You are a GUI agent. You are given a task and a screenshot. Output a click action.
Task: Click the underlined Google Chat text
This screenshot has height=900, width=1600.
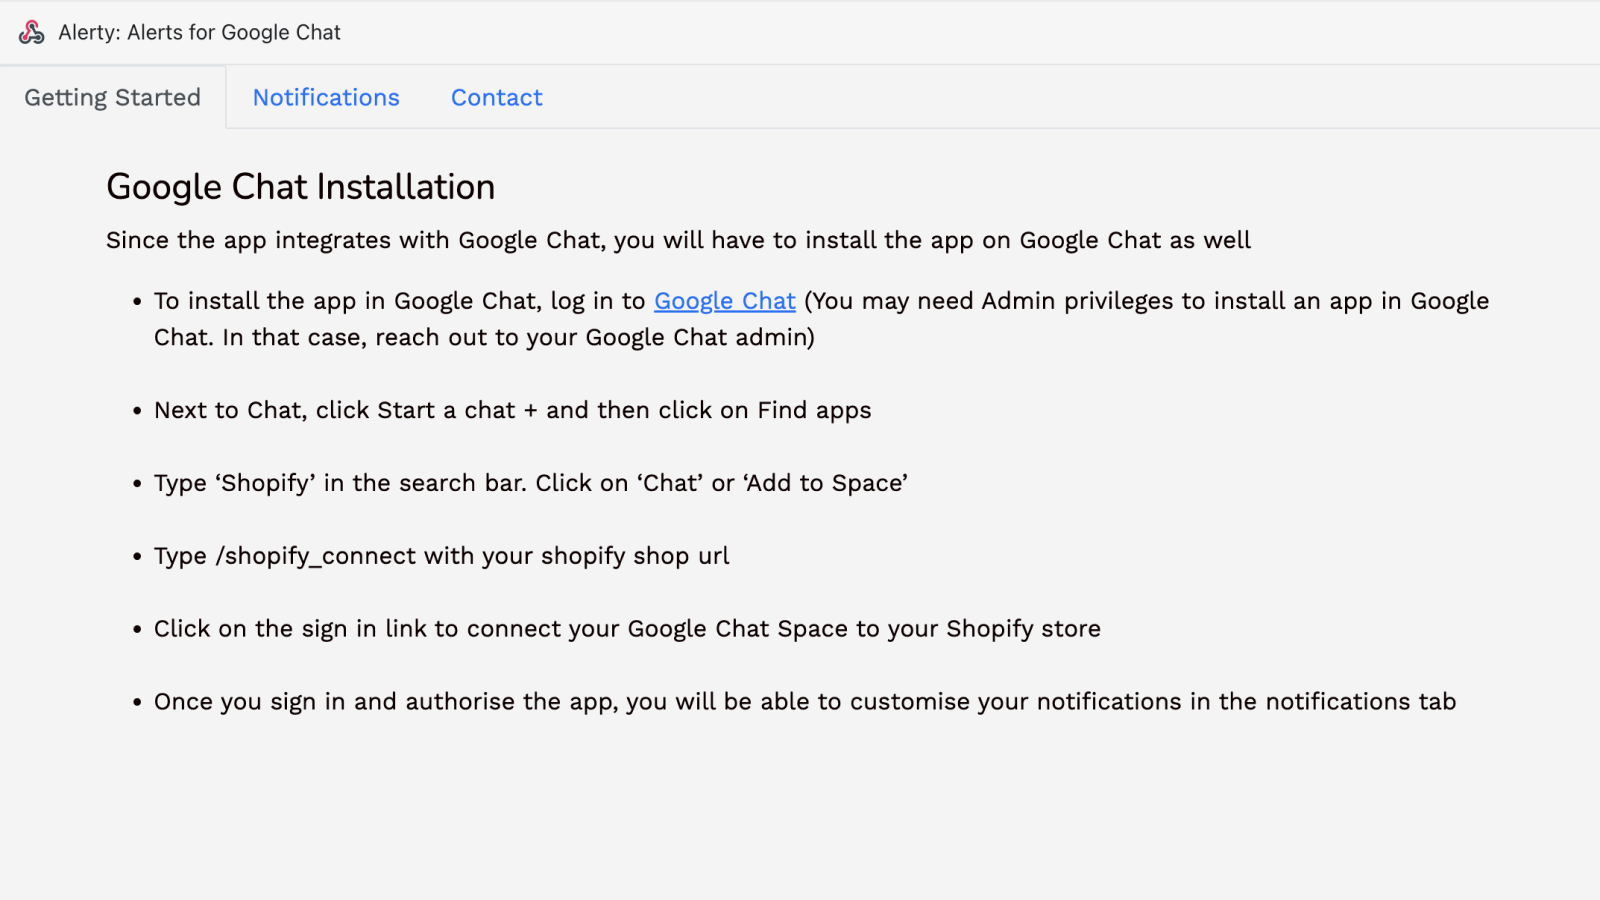(724, 300)
